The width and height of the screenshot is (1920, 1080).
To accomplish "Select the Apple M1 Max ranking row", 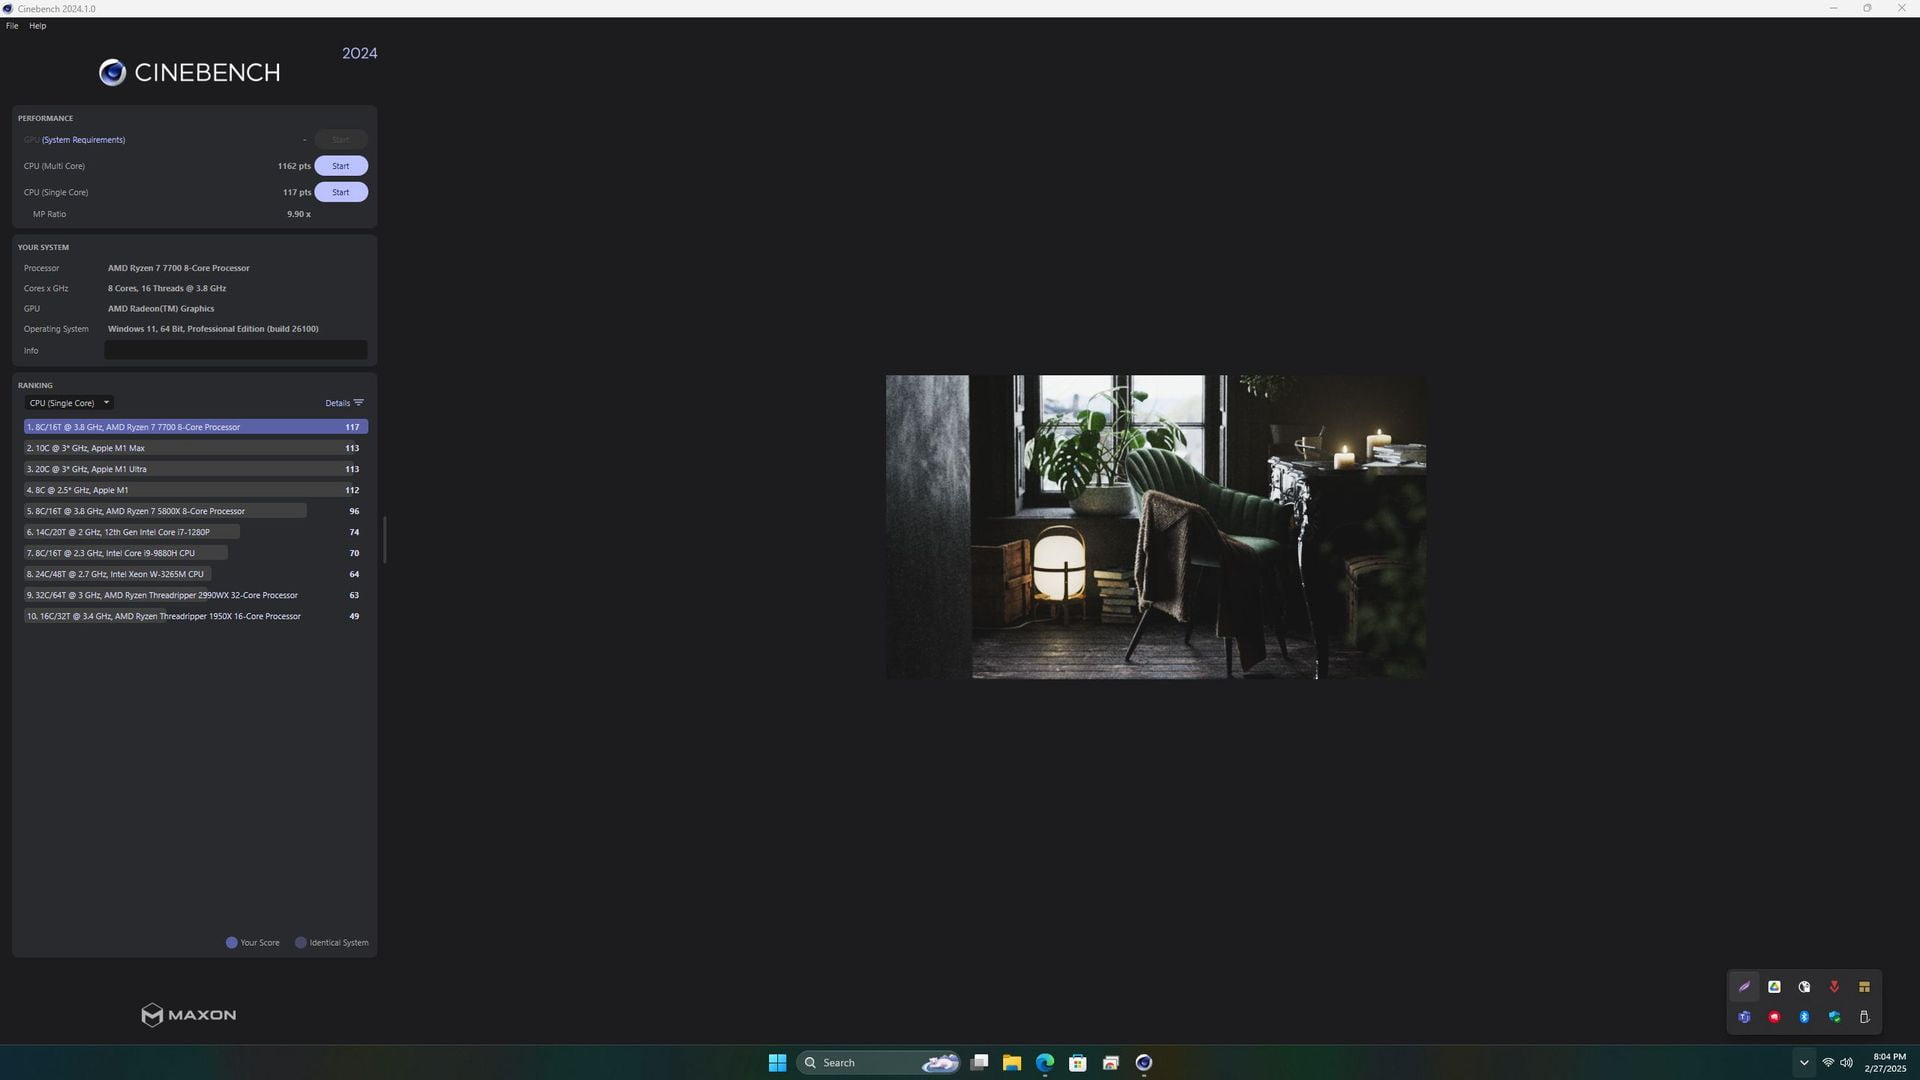I will pos(196,448).
